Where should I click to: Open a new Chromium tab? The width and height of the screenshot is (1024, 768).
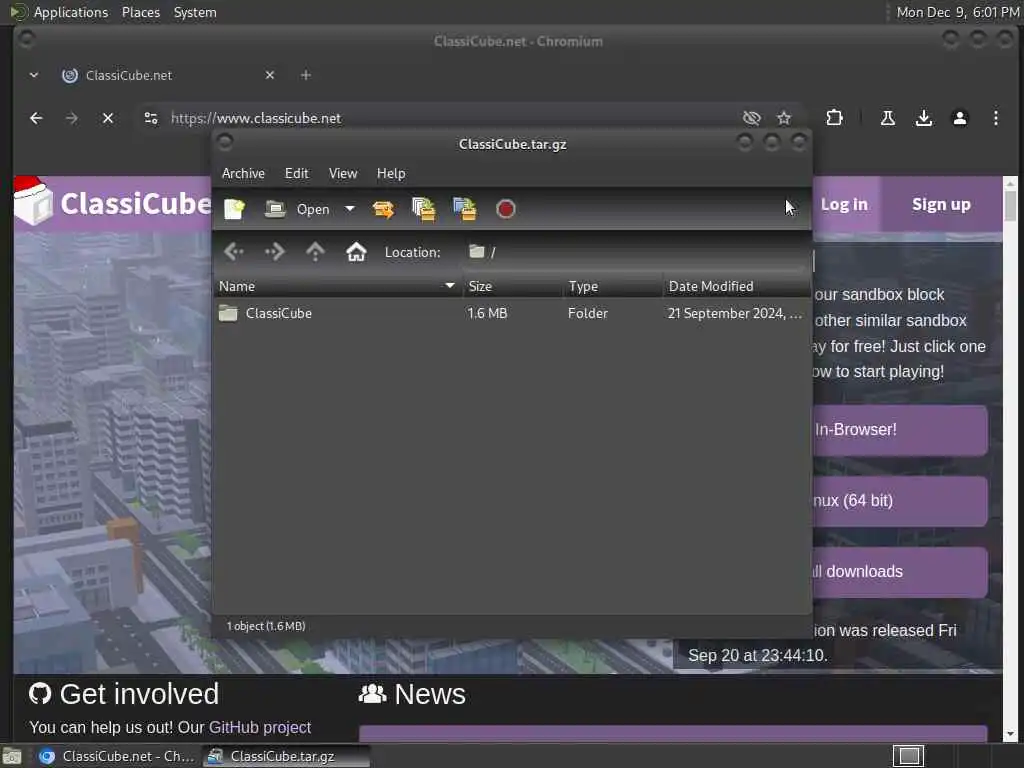306,75
